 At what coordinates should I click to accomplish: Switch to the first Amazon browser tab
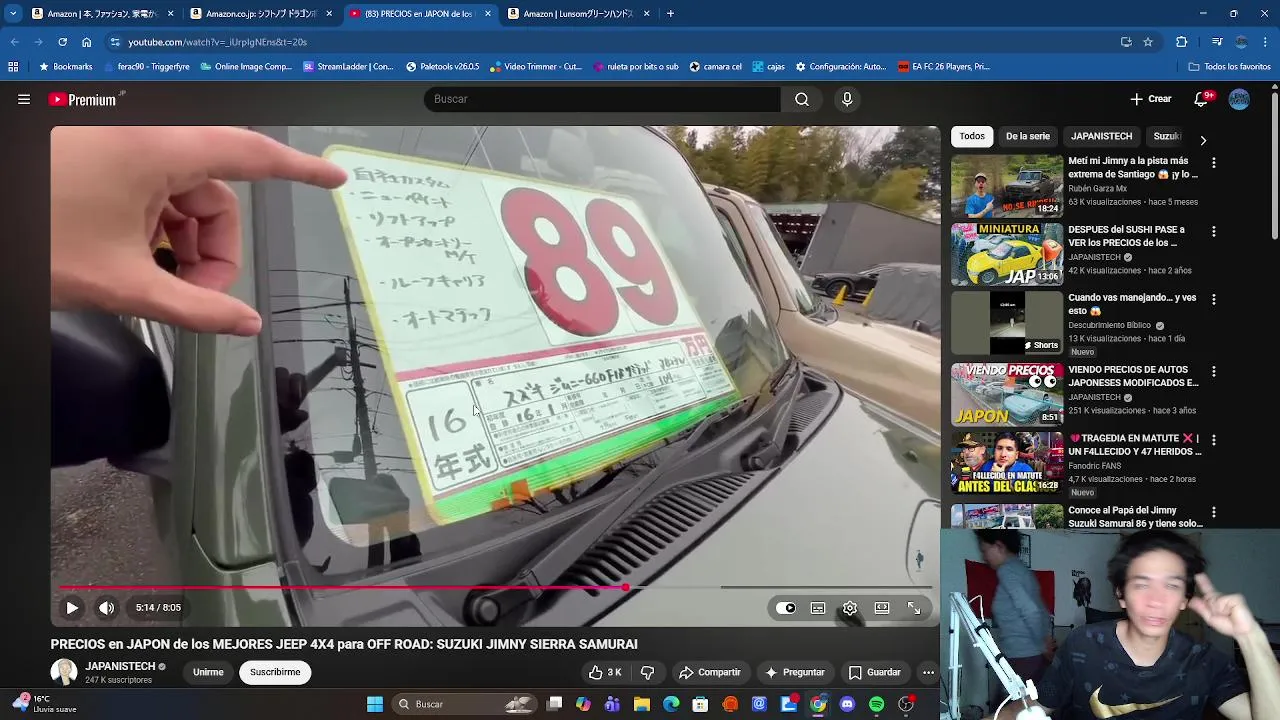click(102, 14)
